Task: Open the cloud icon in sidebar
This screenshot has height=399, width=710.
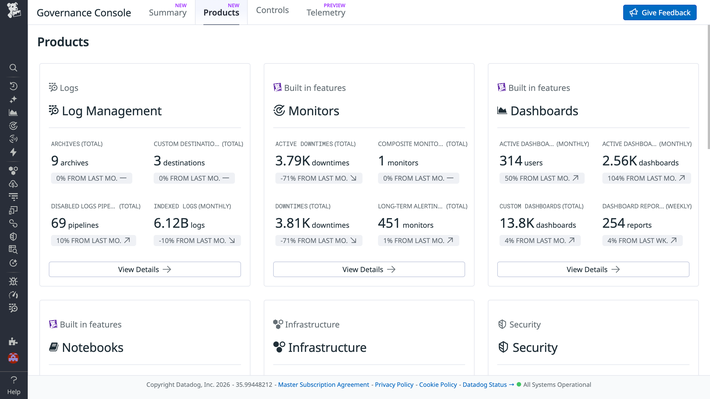Action: click(x=13, y=184)
